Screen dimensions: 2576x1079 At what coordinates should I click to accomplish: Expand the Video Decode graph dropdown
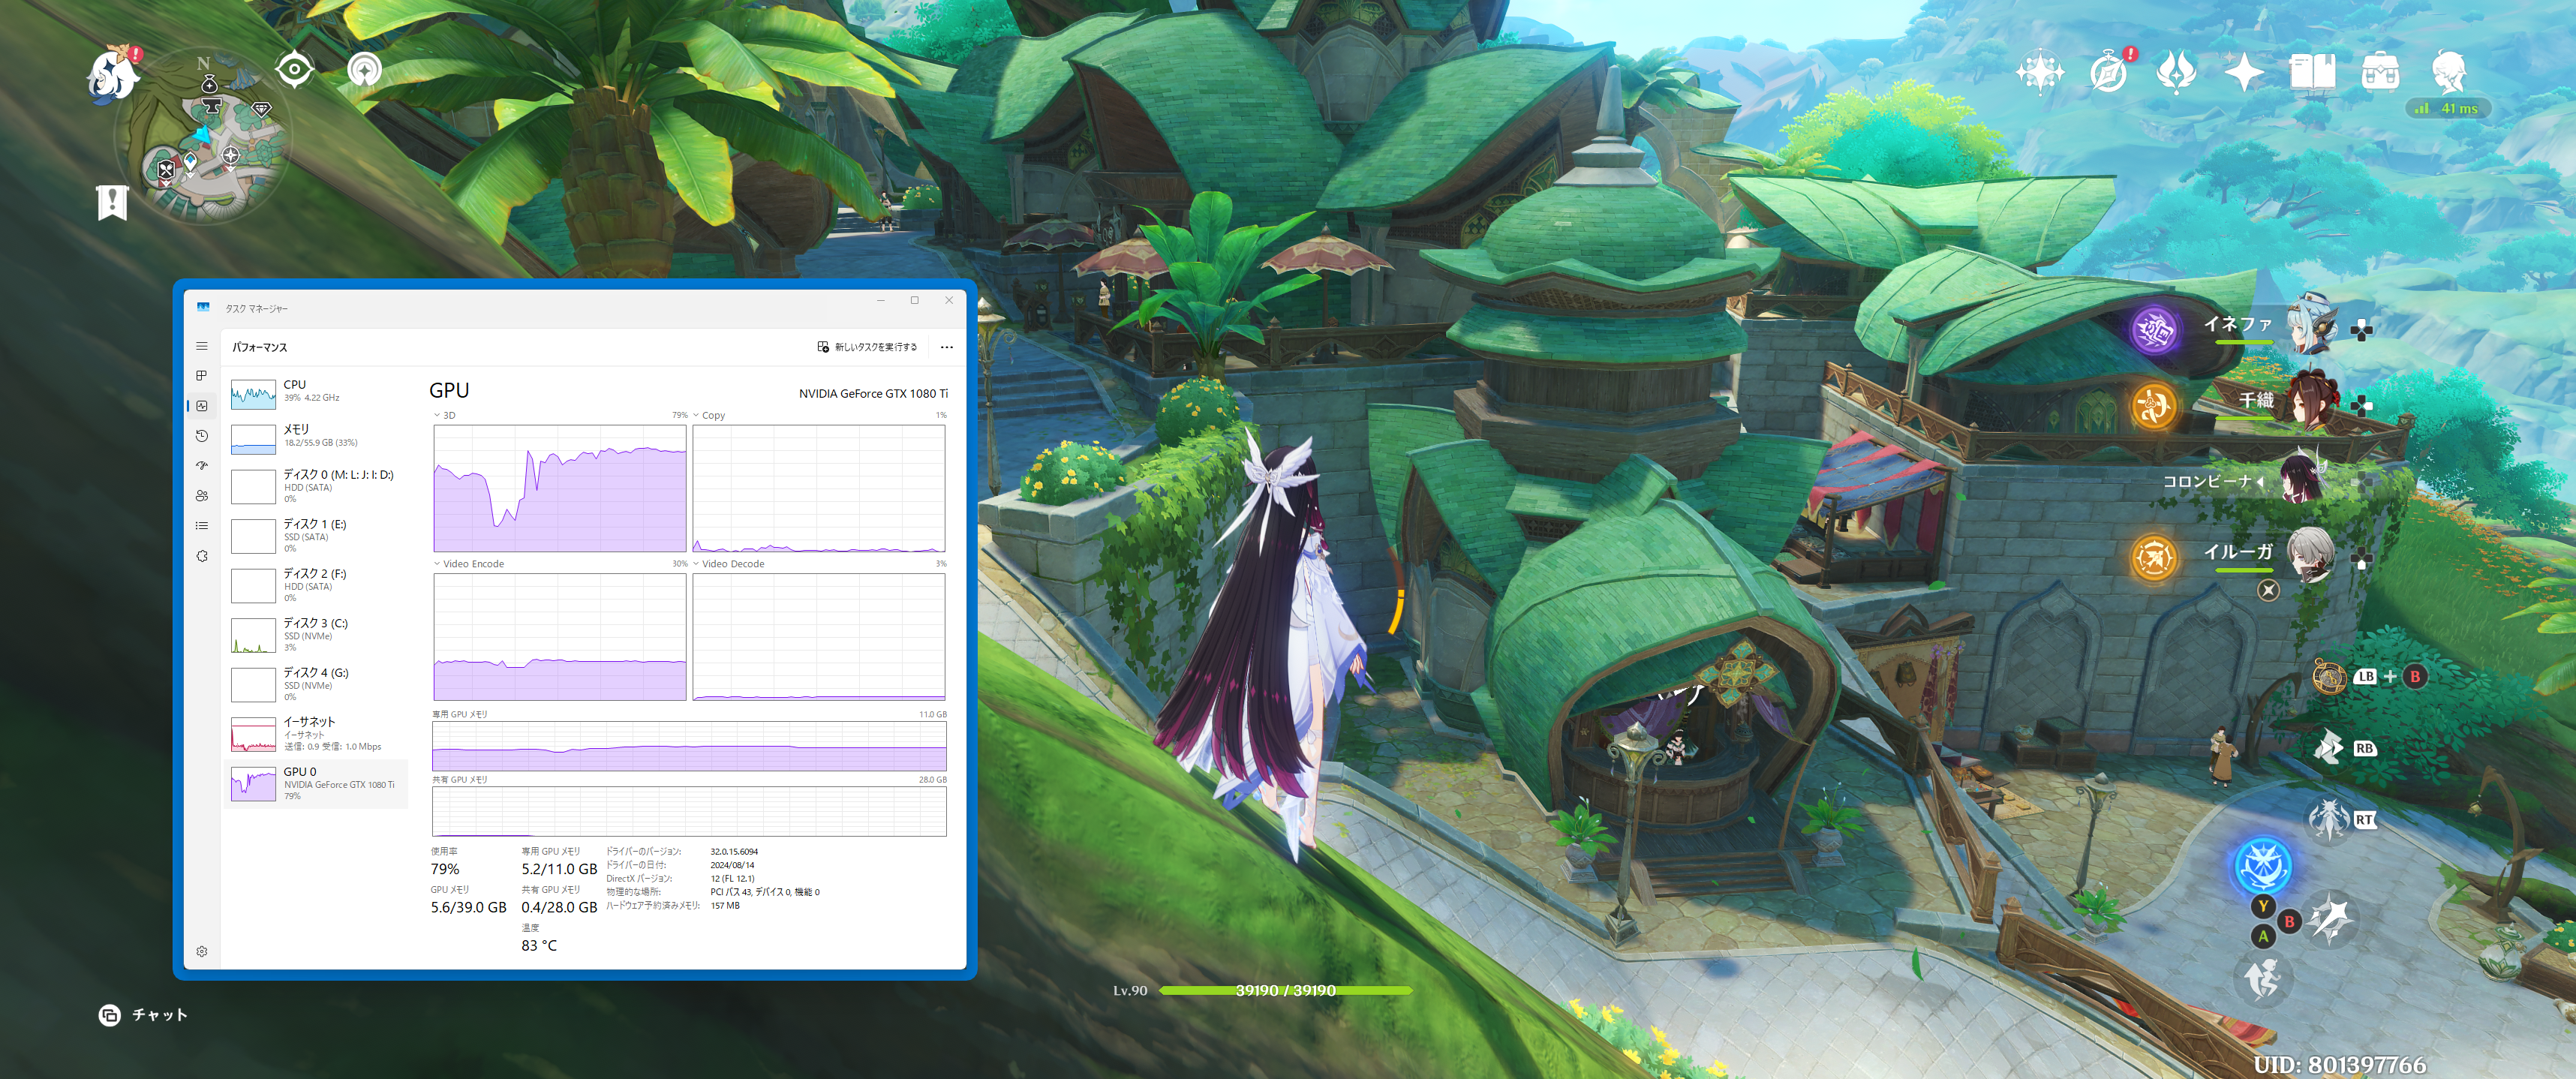click(696, 564)
